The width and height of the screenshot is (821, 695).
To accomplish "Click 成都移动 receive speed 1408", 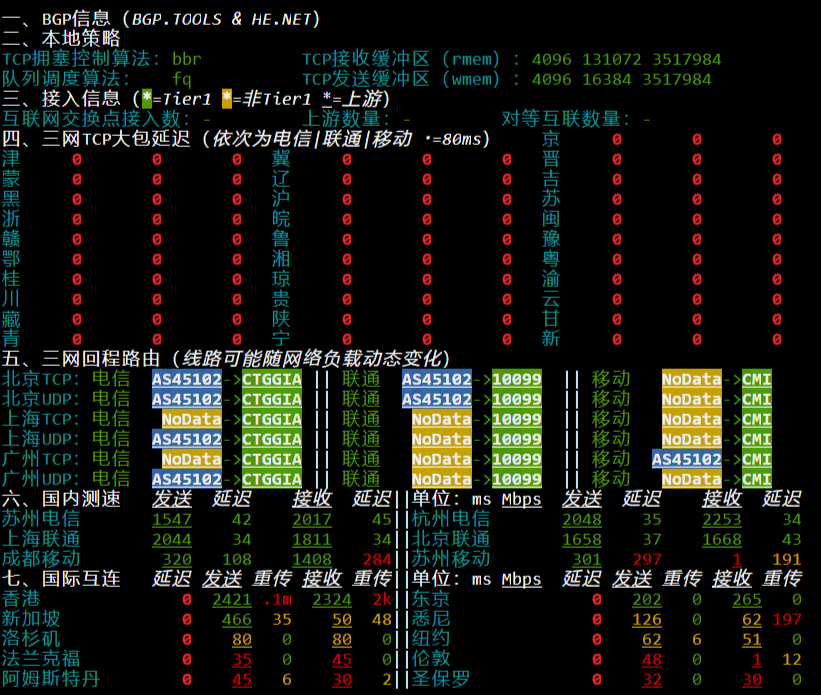I will coord(312,559).
